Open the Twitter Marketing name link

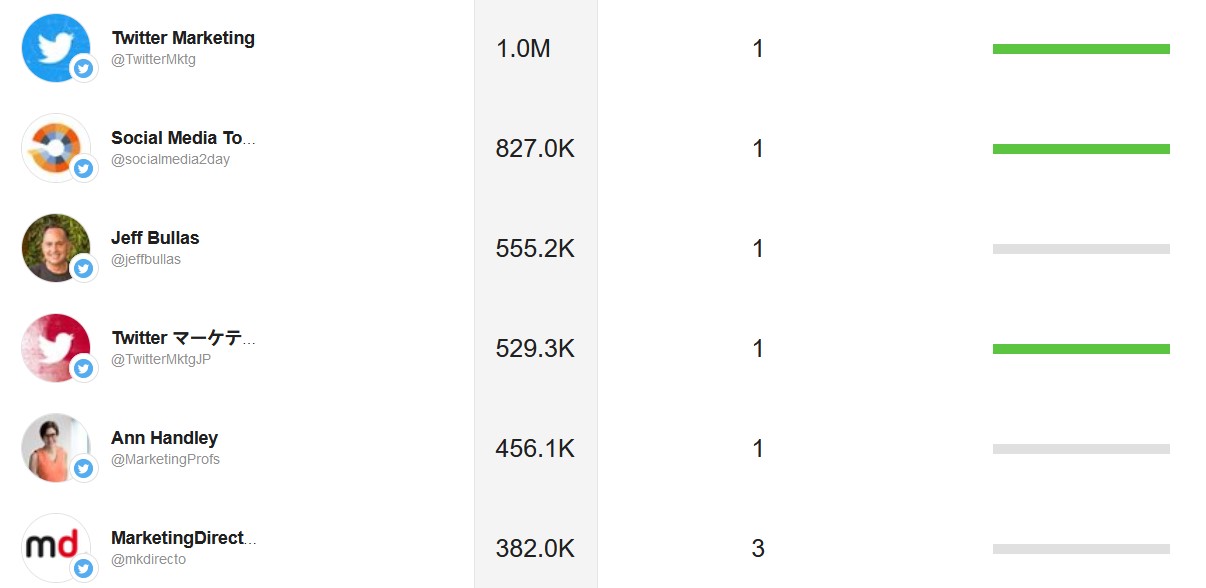coord(183,38)
